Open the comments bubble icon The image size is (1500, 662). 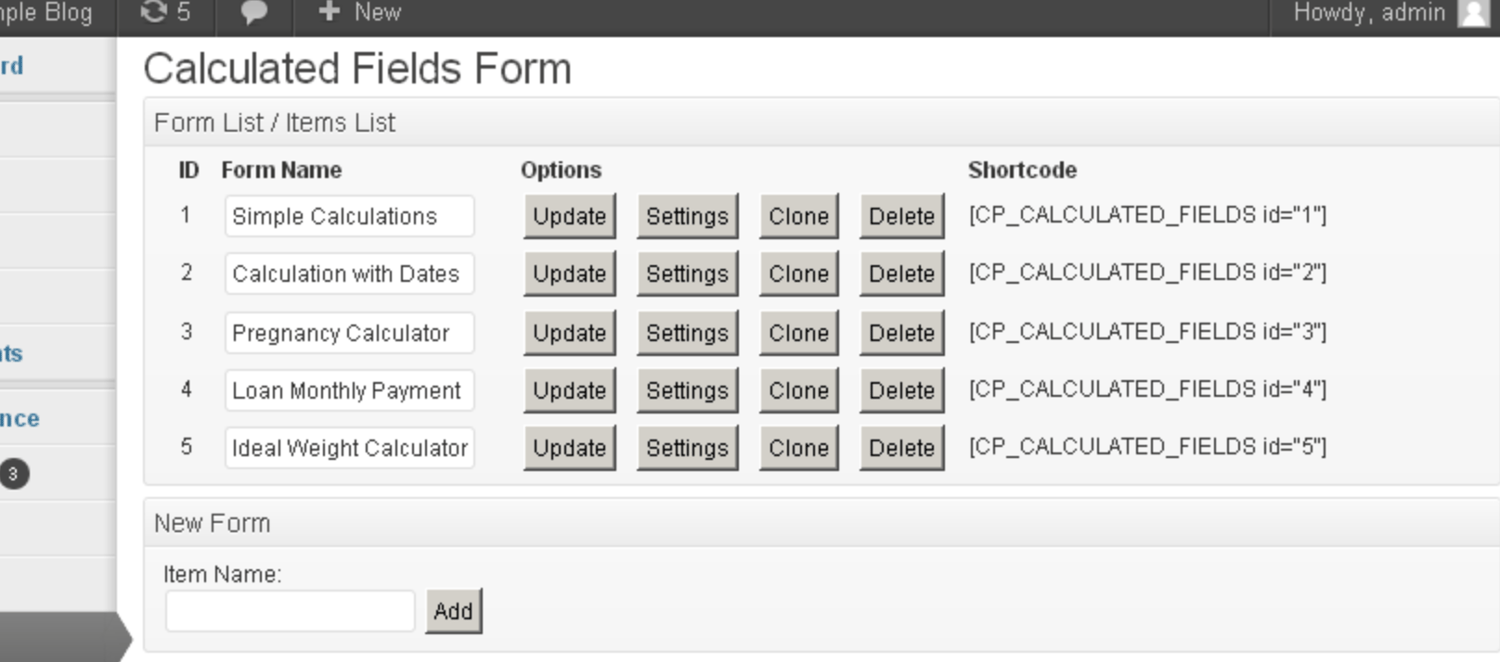pyautogui.click(x=255, y=13)
